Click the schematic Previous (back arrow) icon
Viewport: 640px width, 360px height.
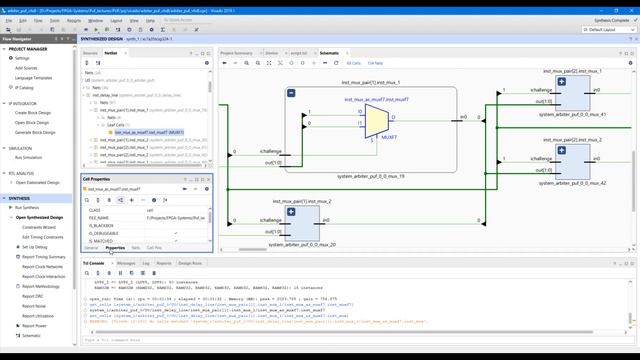[224, 63]
